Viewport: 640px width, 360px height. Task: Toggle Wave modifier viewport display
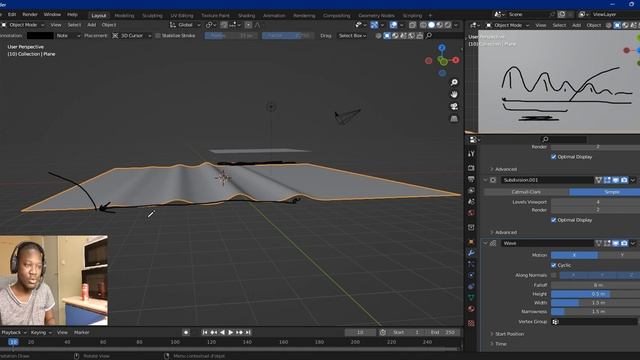616,243
